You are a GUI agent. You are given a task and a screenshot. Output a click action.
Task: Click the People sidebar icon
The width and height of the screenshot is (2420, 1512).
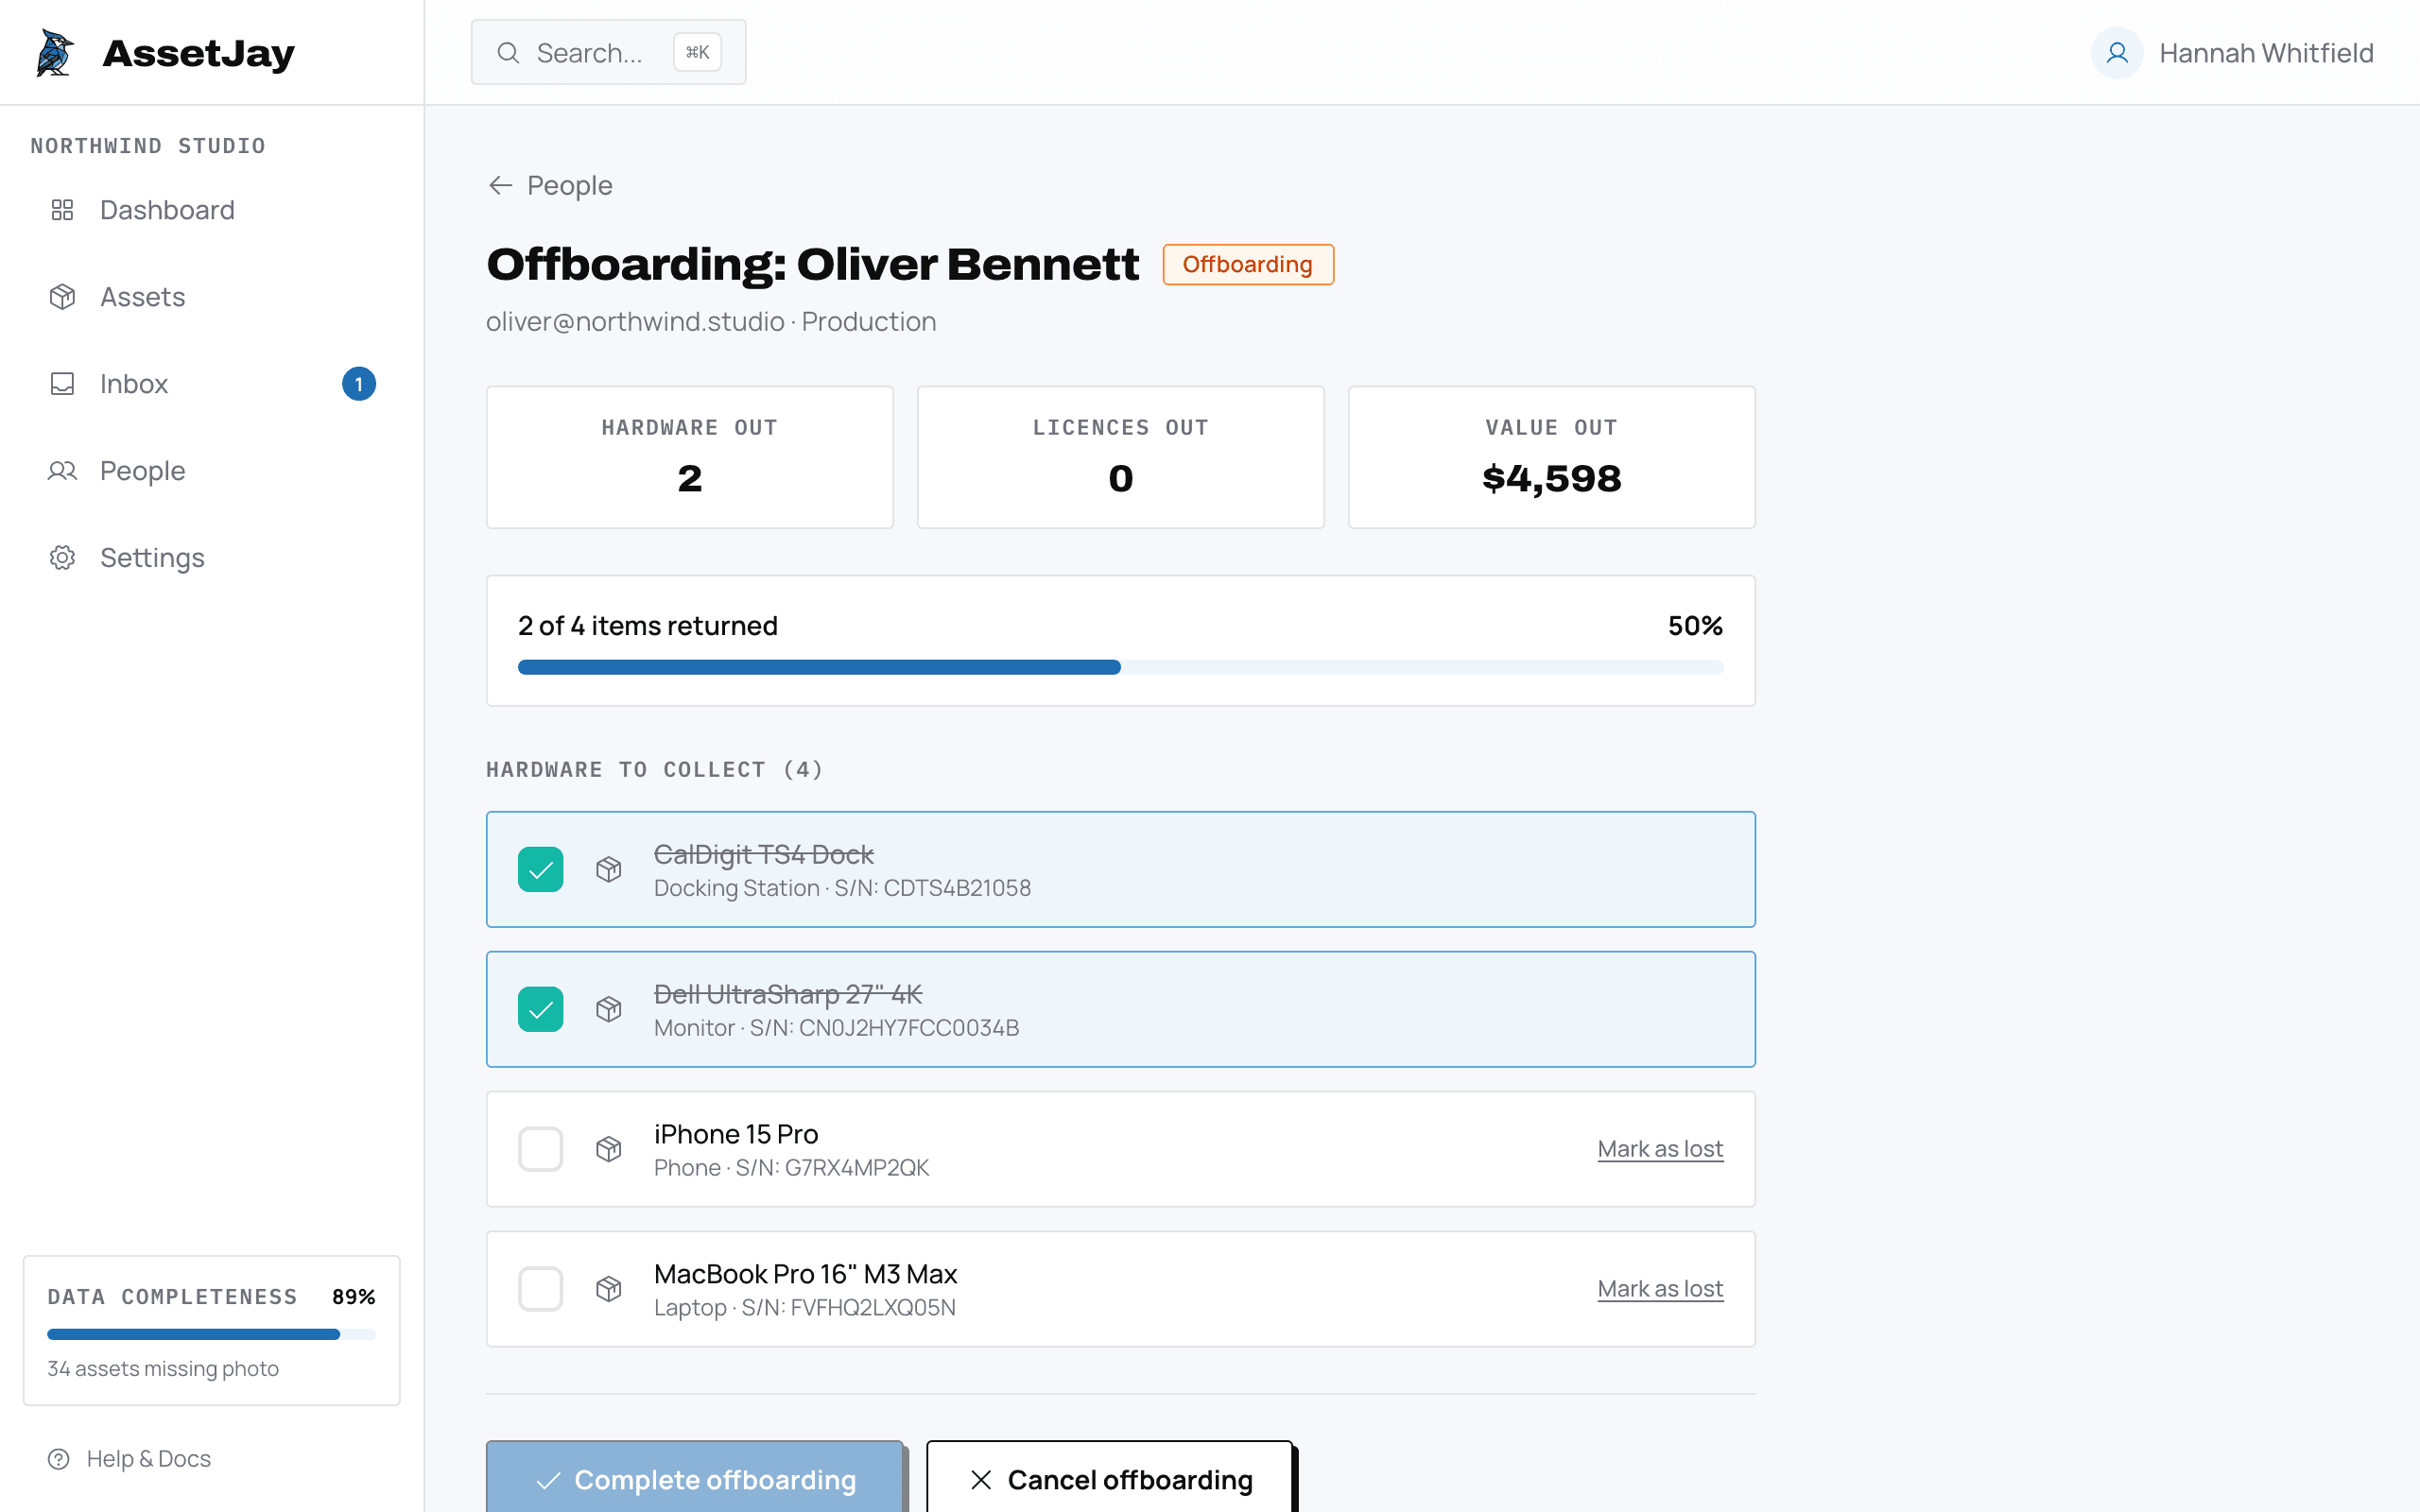62,471
